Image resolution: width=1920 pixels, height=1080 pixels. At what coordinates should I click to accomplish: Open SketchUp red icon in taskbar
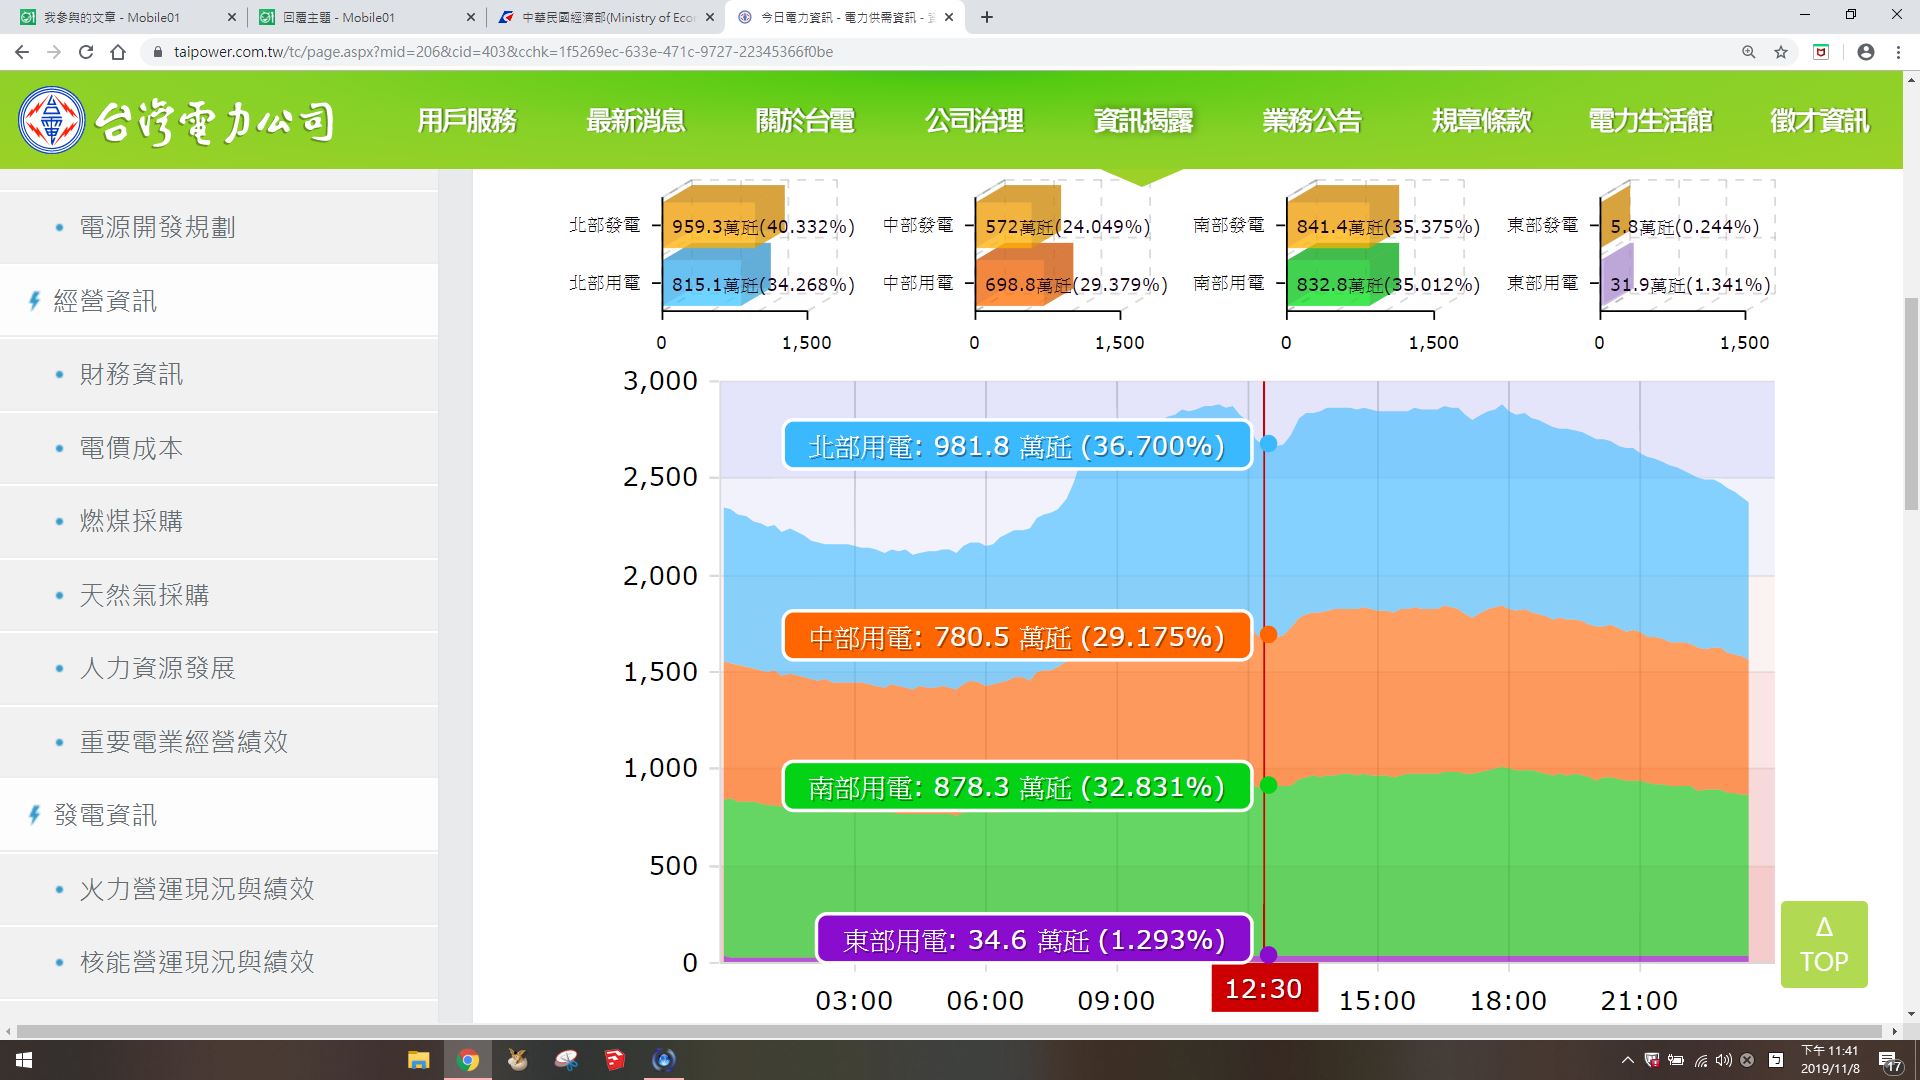click(x=614, y=1060)
